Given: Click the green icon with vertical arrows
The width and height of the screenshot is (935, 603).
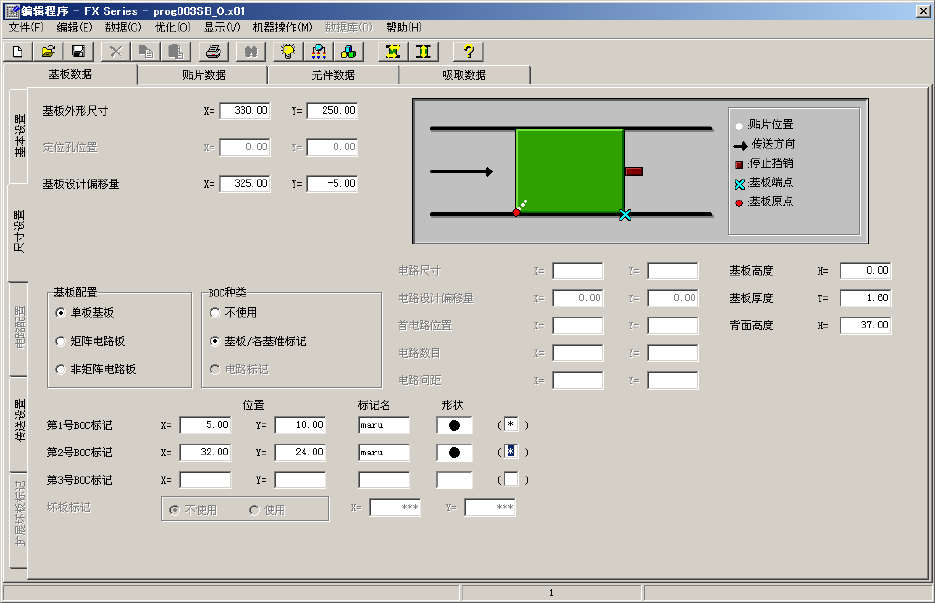Looking at the screenshot, I should 424,51.
